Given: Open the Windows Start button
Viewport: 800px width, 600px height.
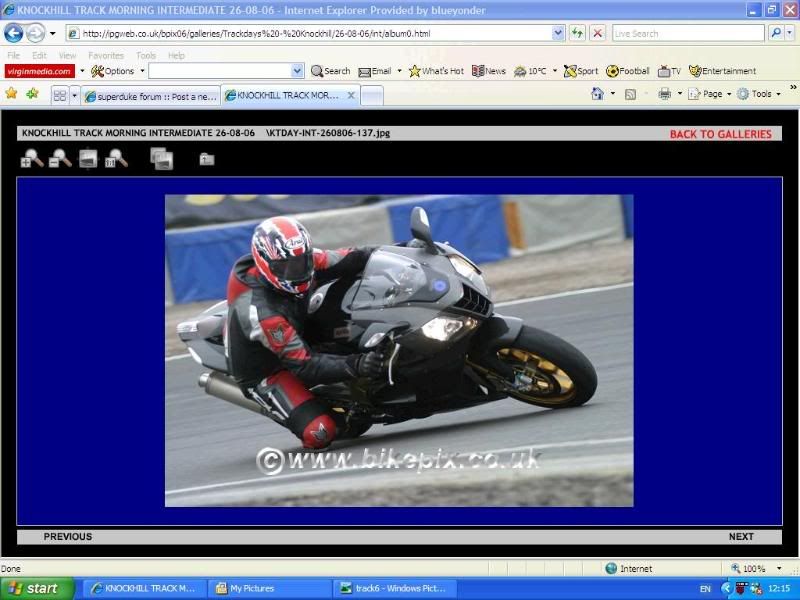Looking at the screenshot, I should [37, 589].
